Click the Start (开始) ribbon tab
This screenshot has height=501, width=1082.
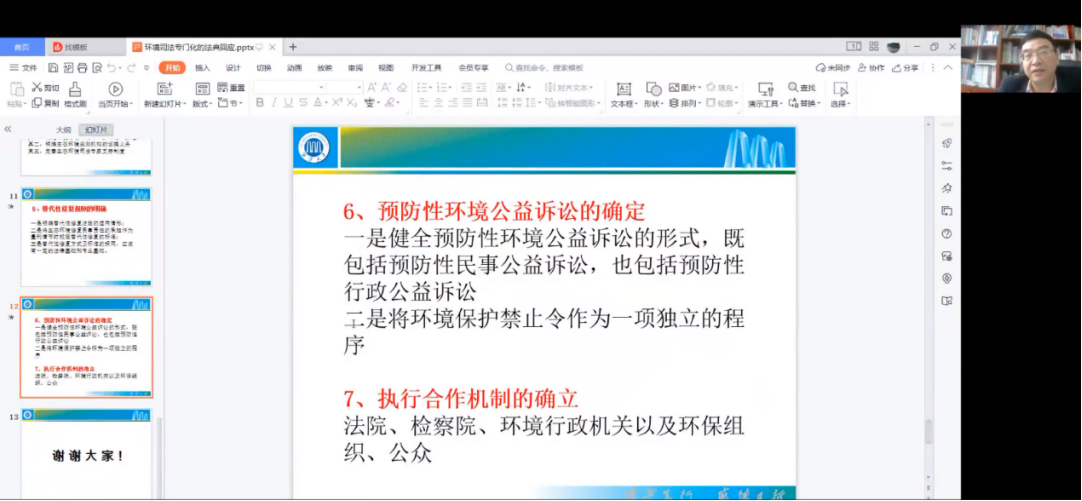click(x=172, y=68)
